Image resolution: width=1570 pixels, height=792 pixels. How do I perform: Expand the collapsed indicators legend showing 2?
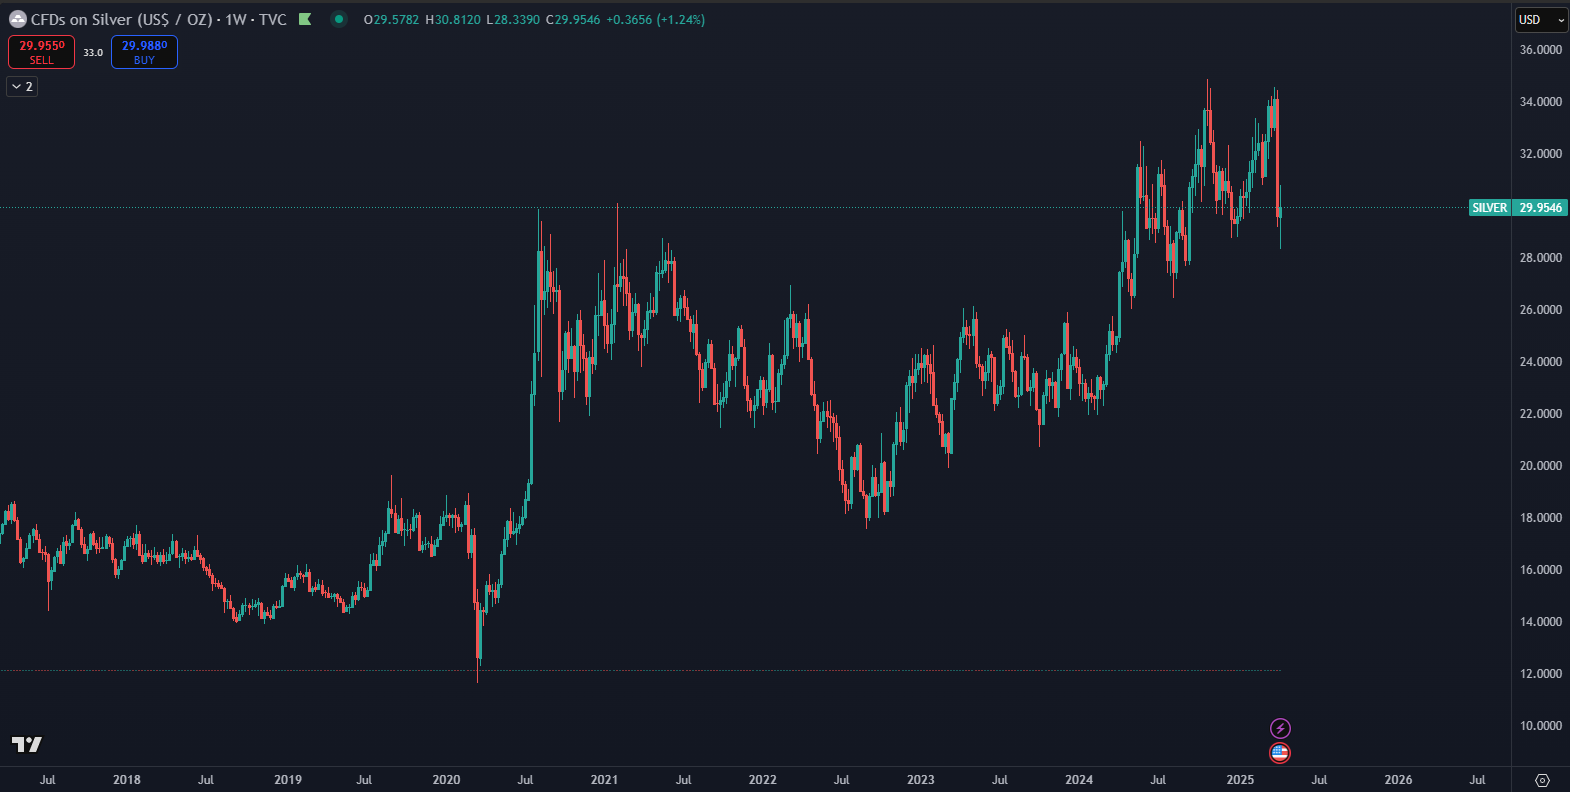[x=22, y=87]
